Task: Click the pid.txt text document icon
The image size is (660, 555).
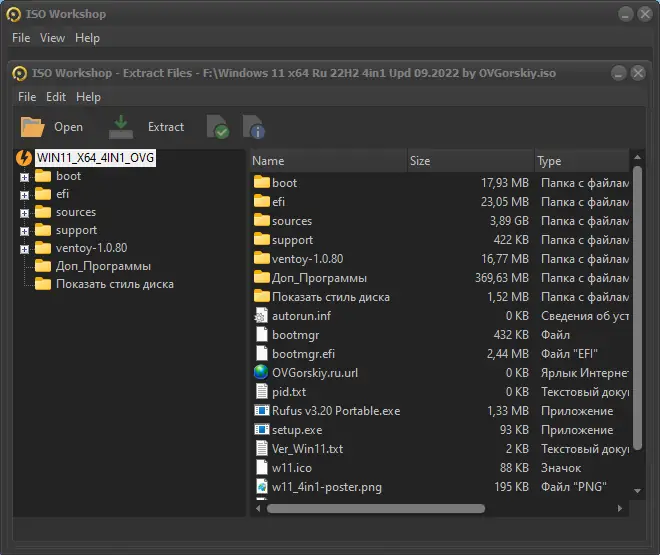Action: (x=262, y=391)
